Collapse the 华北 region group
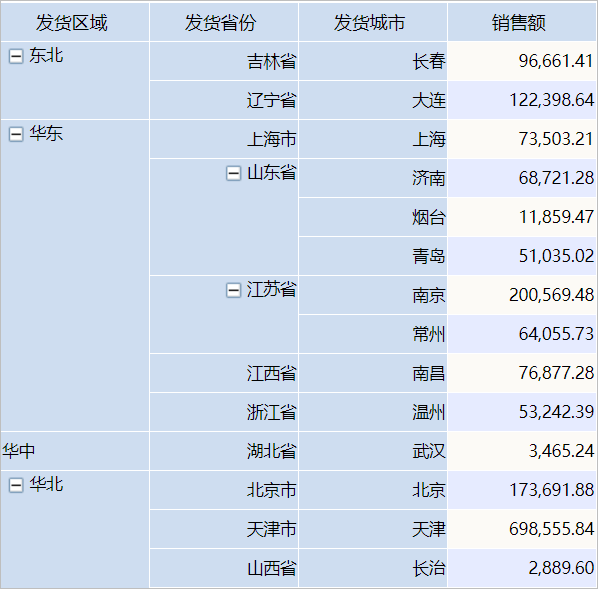This screenshot has width=598, height=589. click(x=16, y=486)
